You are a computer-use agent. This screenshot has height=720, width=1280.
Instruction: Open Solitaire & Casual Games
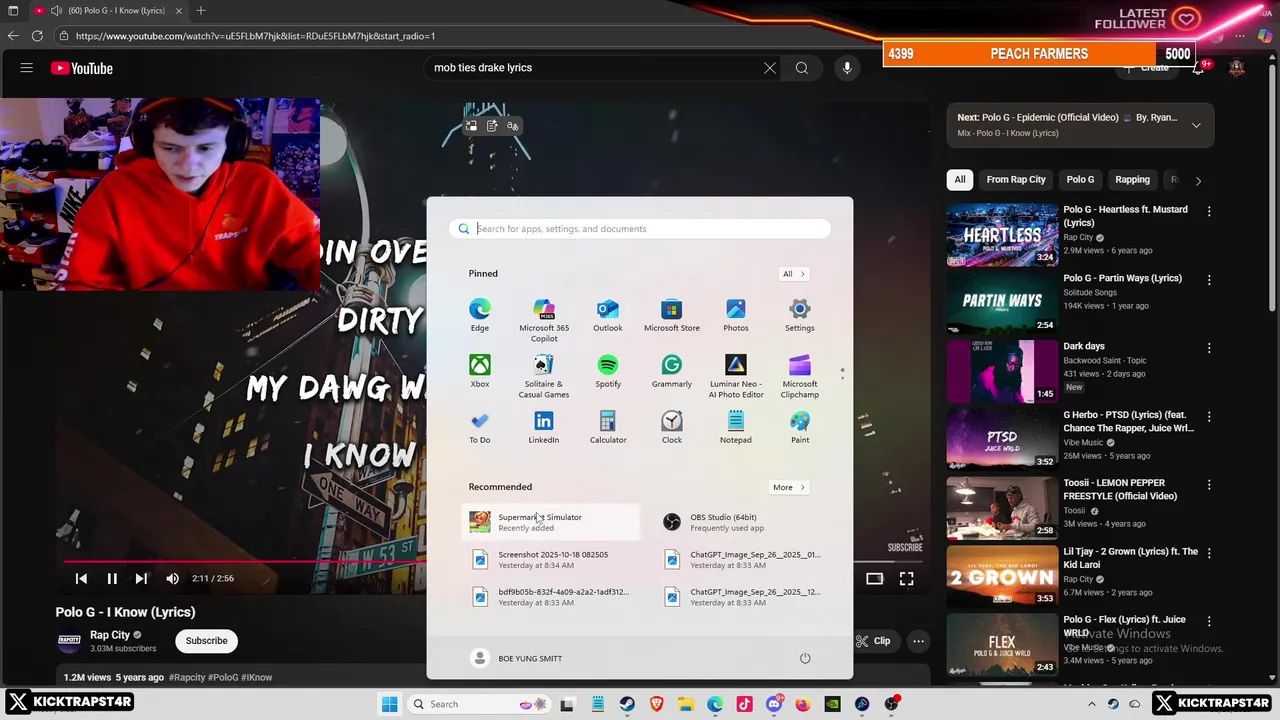[544, 376]
